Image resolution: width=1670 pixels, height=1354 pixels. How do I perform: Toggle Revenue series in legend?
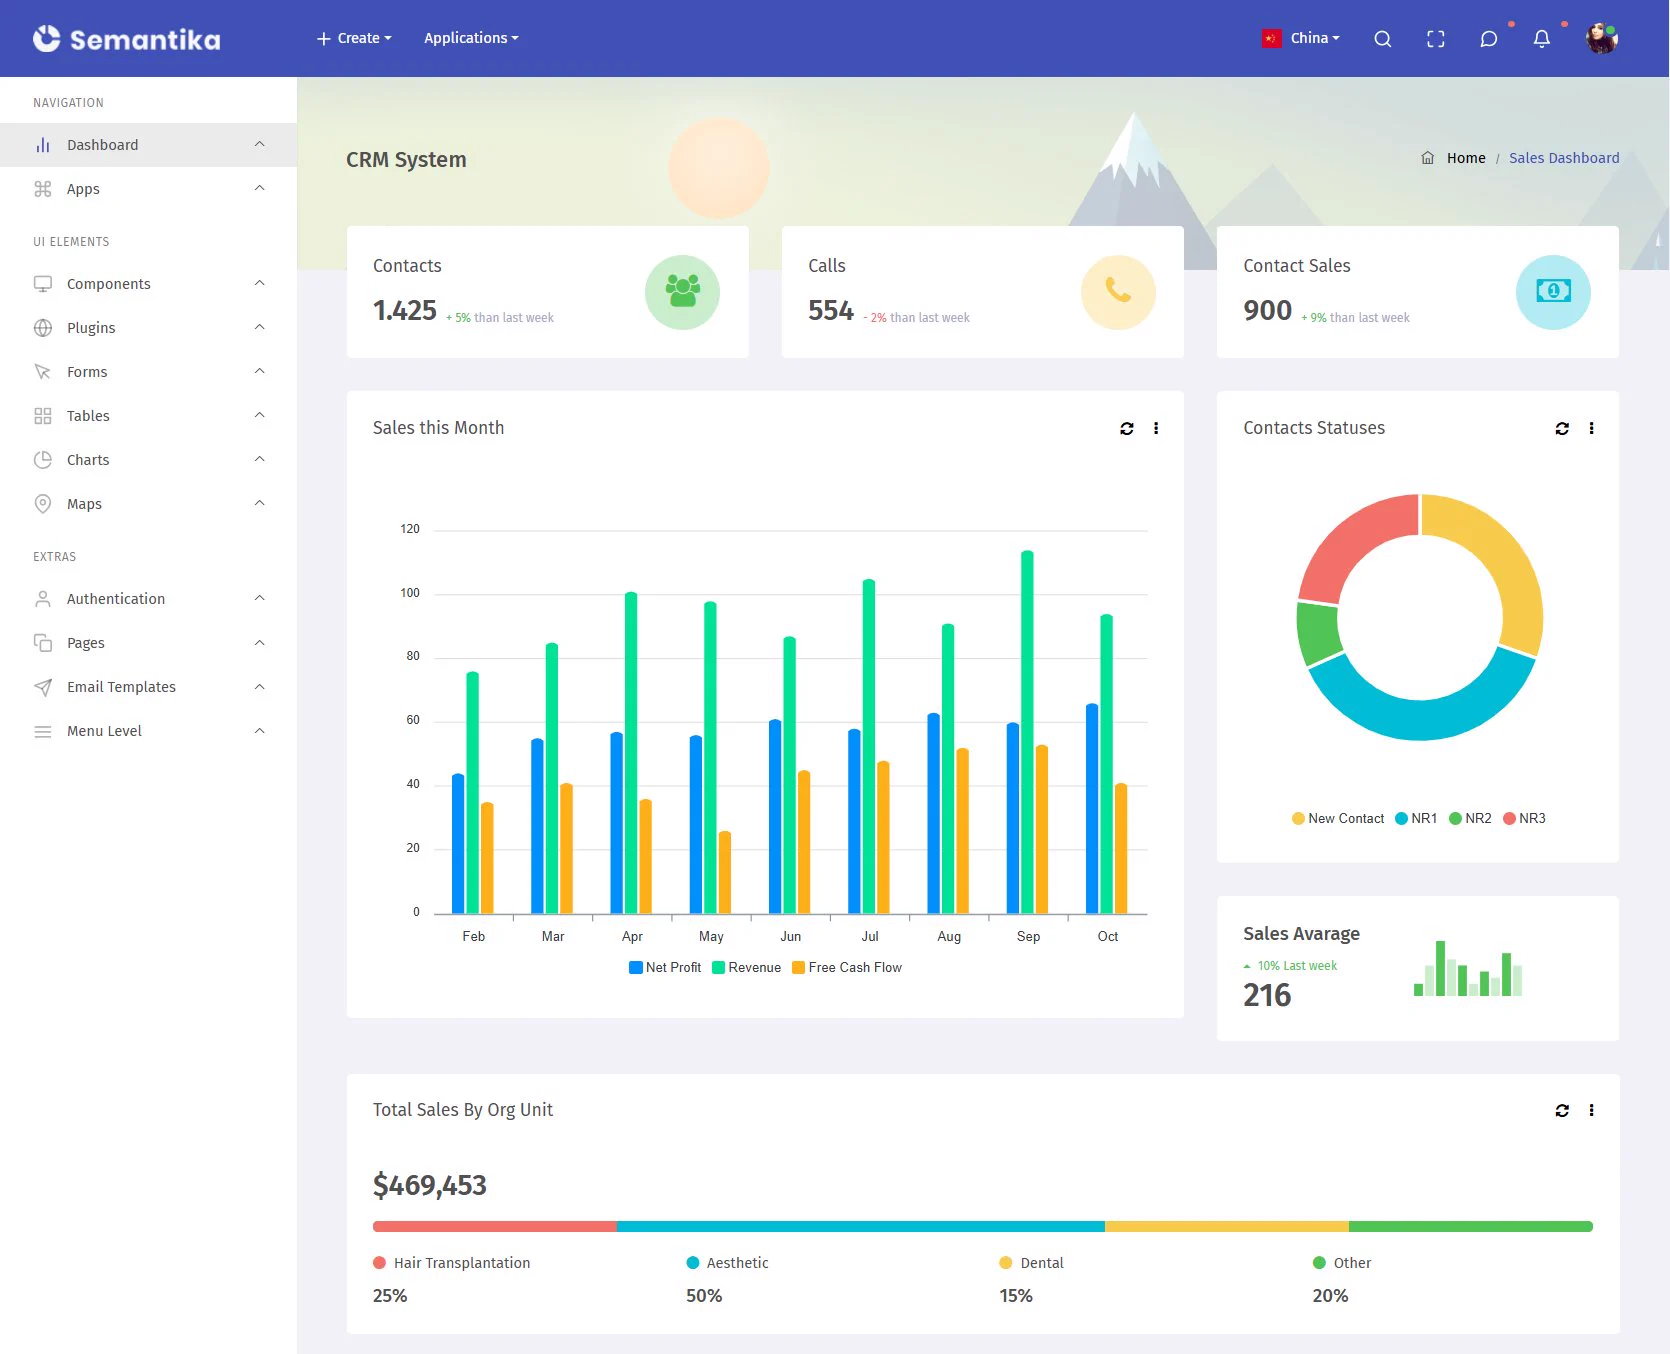click(x=747, y=967)
